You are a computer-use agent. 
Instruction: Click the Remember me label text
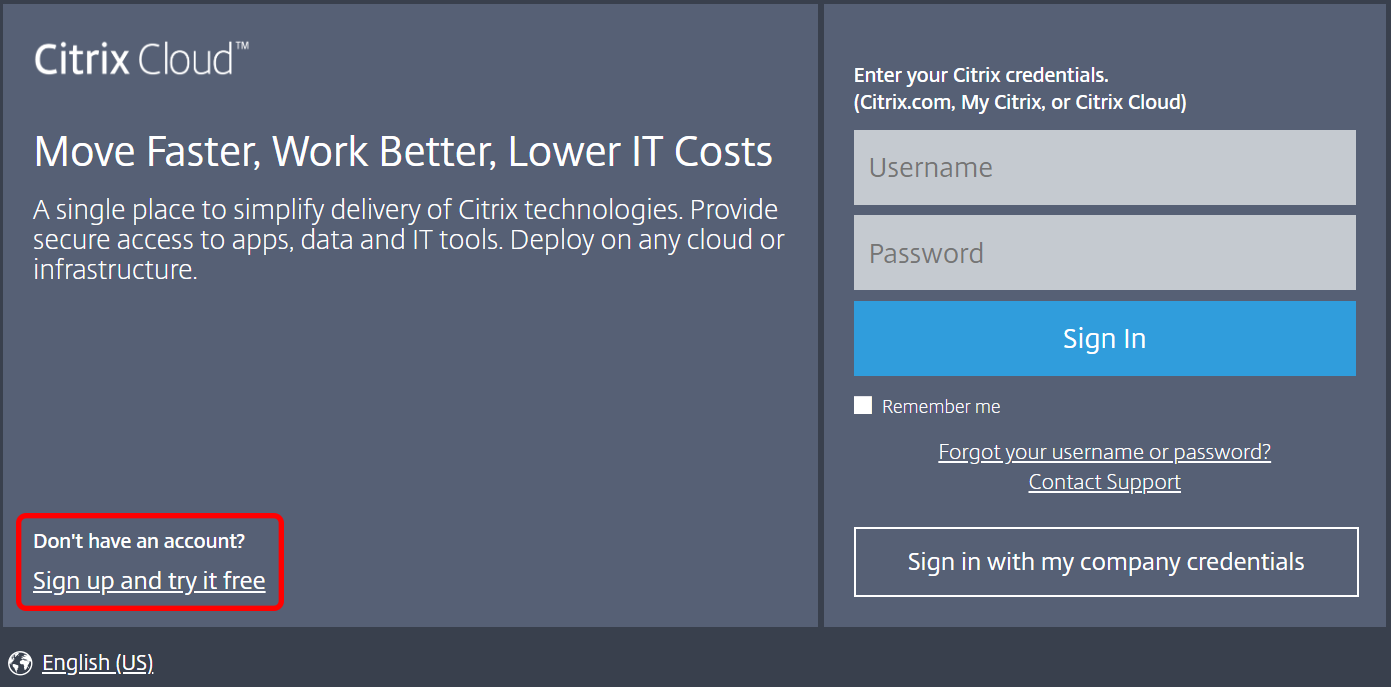click(941, 406)
